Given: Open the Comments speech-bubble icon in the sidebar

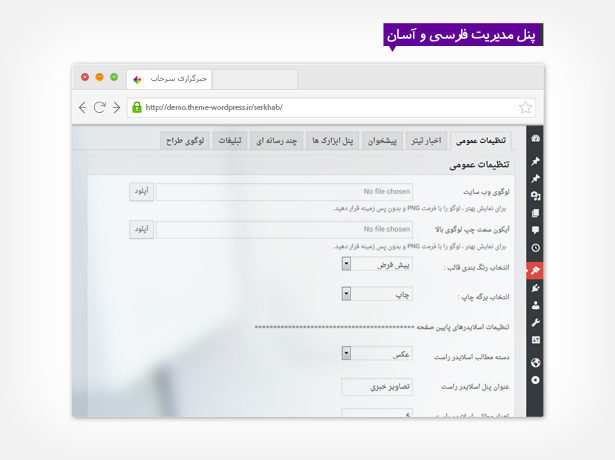Looking at the screenshot, I should [x=535, y=229].
